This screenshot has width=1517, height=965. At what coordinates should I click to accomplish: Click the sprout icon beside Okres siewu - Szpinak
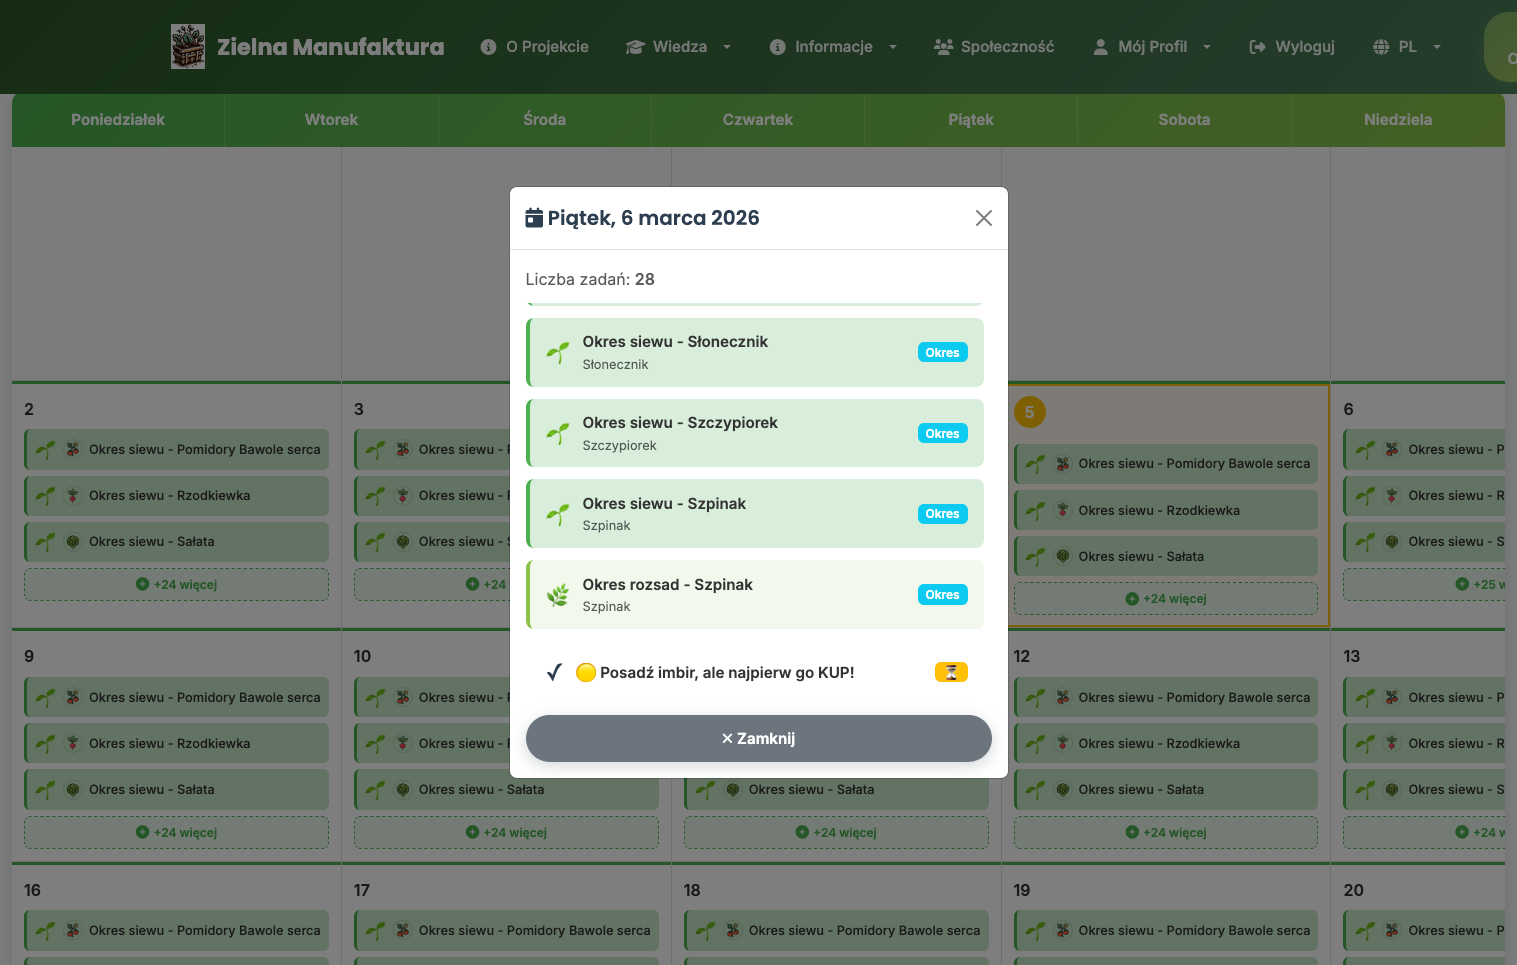(558, 514)
